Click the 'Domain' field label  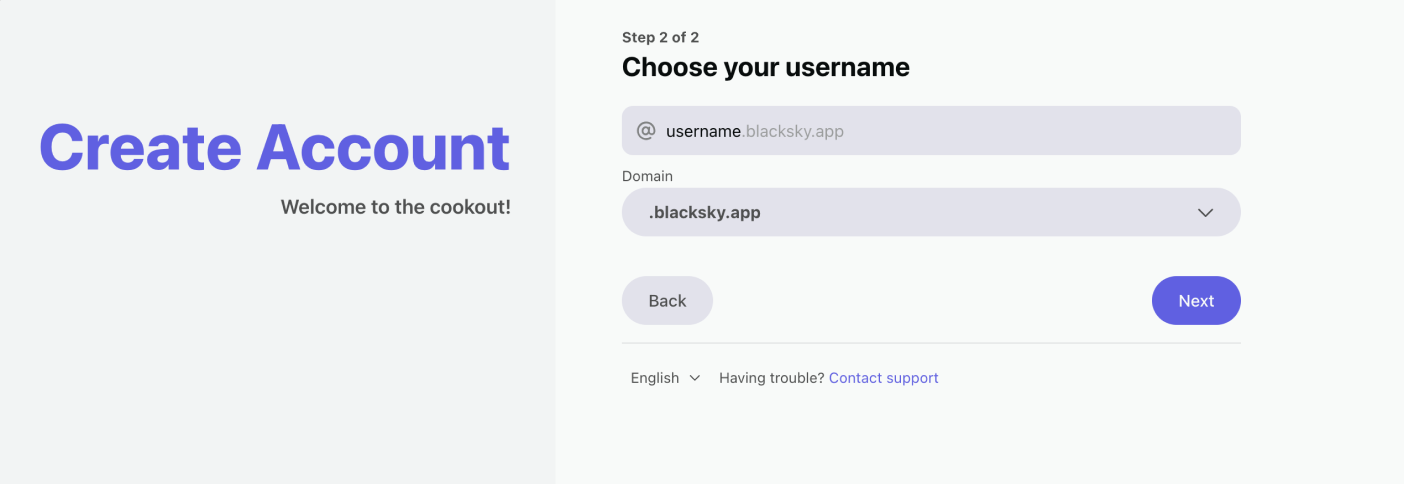647,176
